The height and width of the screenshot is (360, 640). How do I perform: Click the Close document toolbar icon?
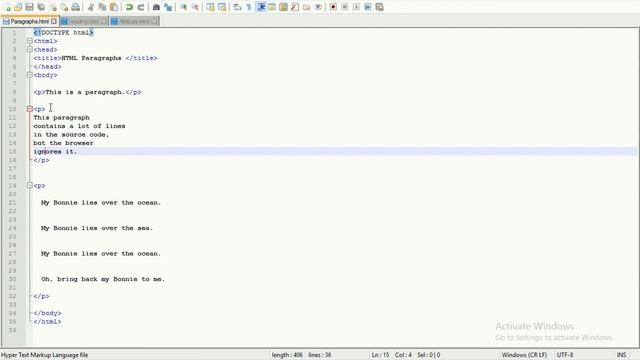point(53,7)
